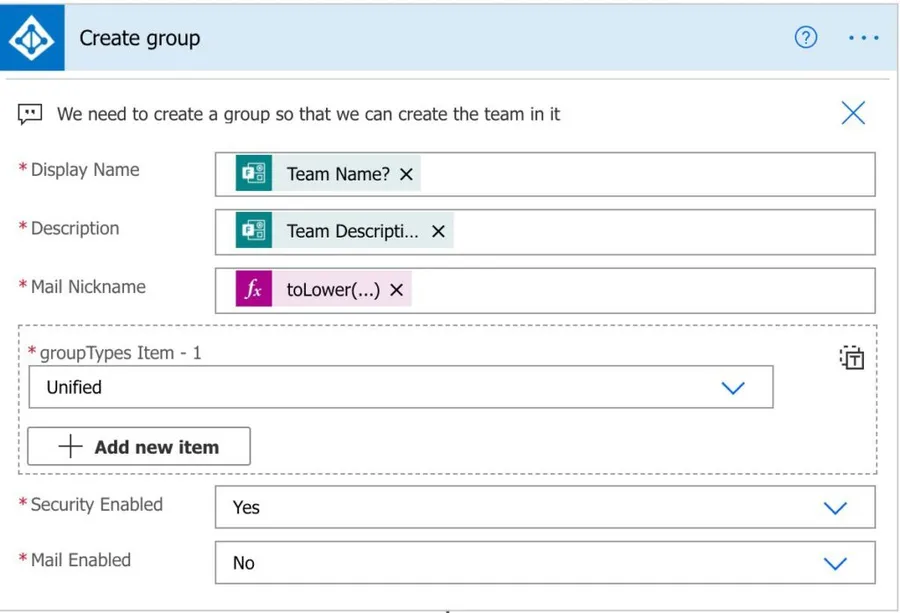The height and width of the screenshot is (613, 900).
Task: Click the Add new item button
Action: click(139, 447)
